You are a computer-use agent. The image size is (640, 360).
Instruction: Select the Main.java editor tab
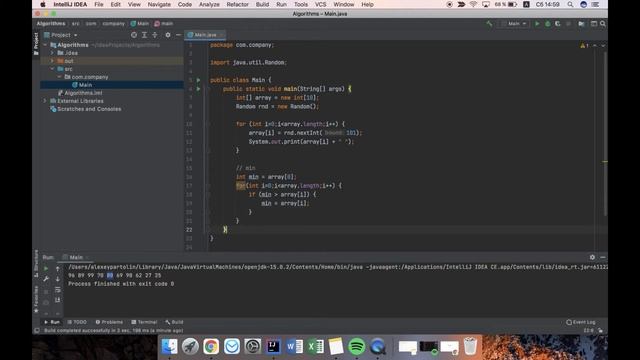tap(205, 35)
